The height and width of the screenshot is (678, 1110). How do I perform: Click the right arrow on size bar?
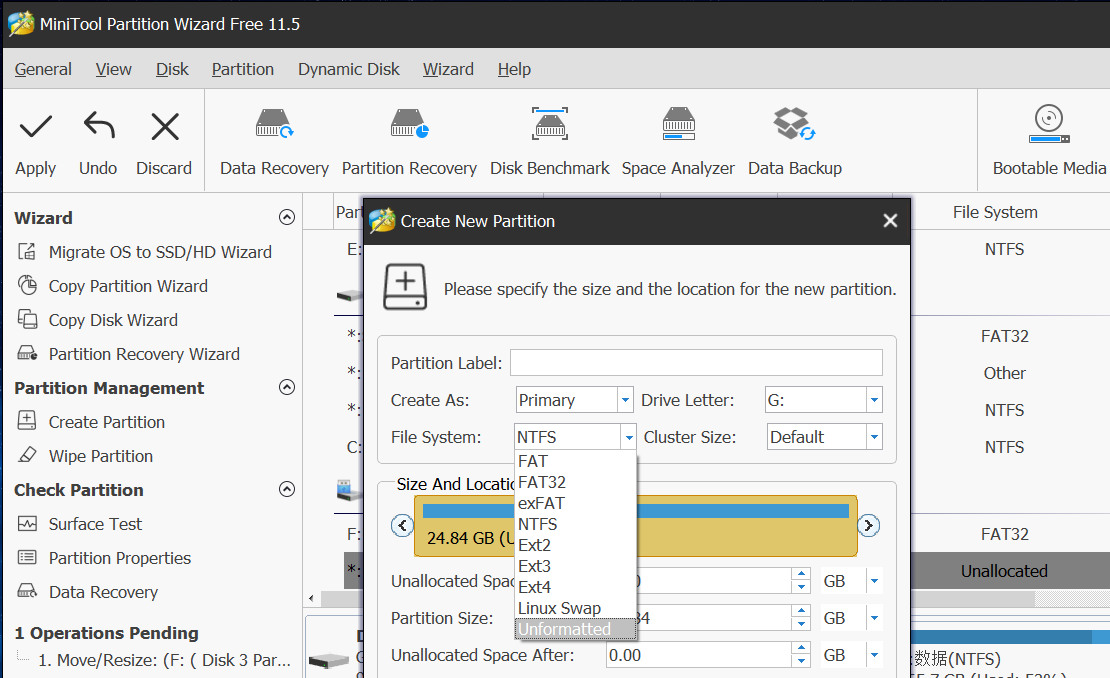coord(869,525)
